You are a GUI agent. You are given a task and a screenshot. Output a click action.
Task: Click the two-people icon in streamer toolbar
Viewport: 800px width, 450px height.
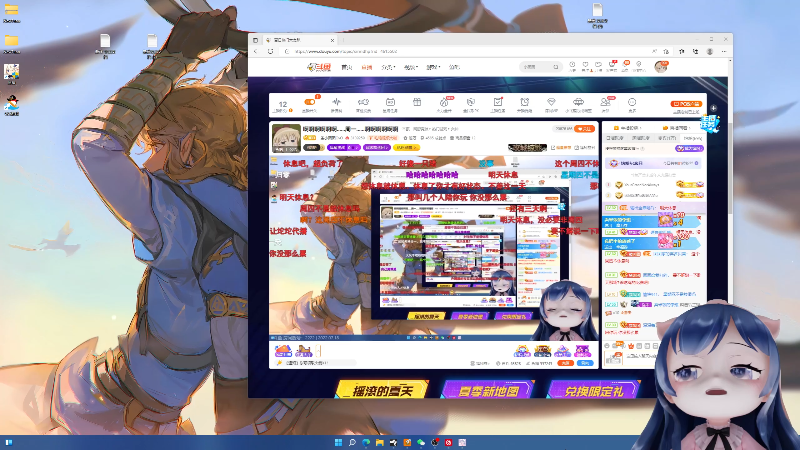coord(605,102)
